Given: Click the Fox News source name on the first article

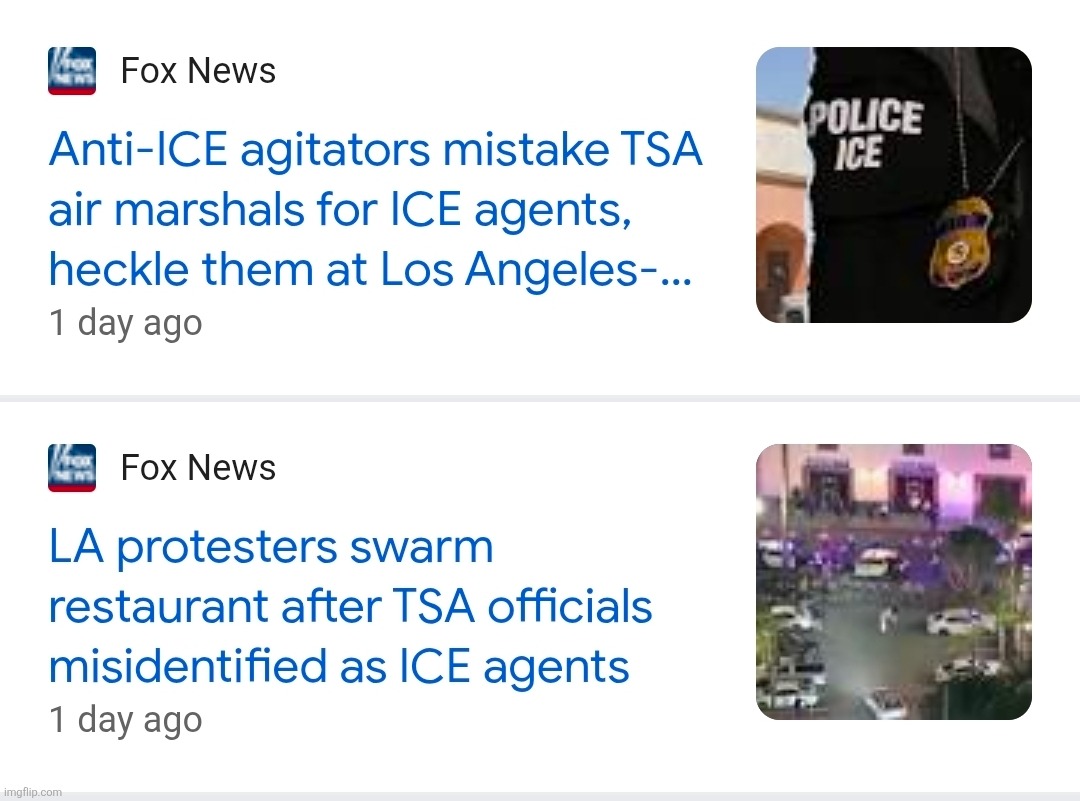Looking at the screenshot, I should click(198, 71).
